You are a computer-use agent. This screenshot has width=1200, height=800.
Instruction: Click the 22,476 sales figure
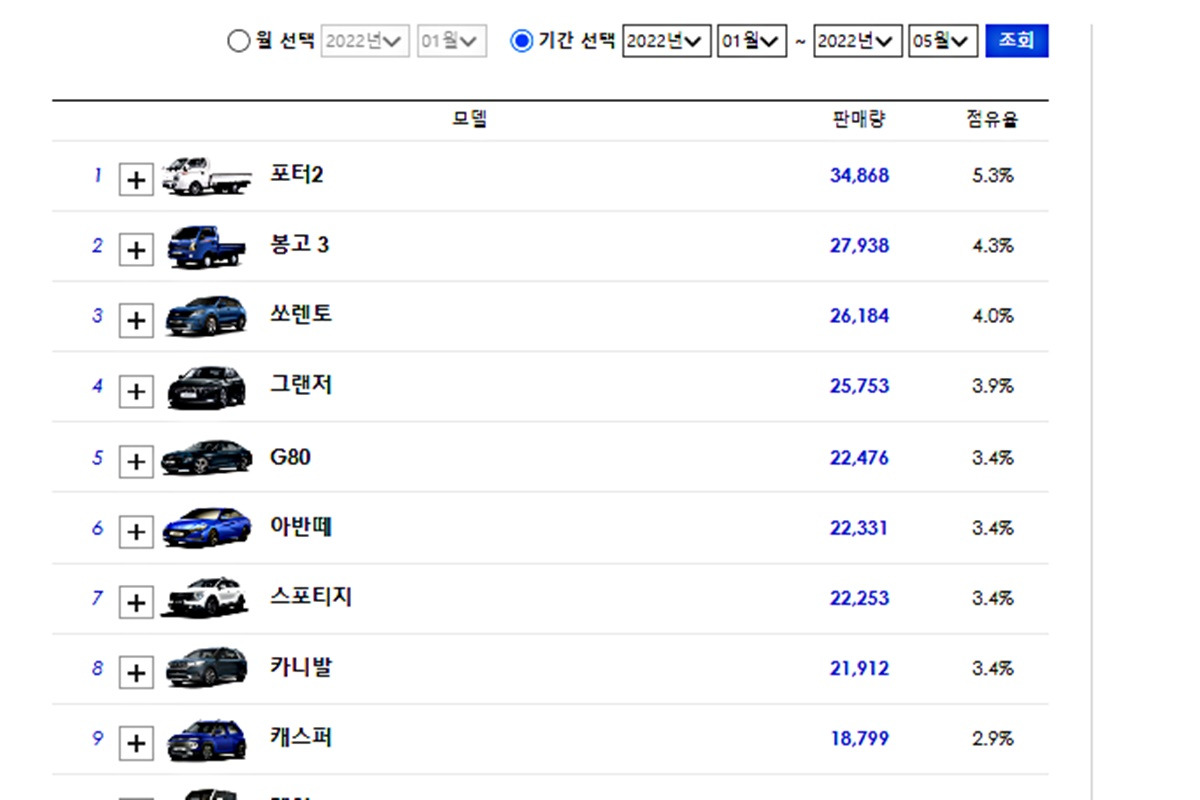(859, 458)
